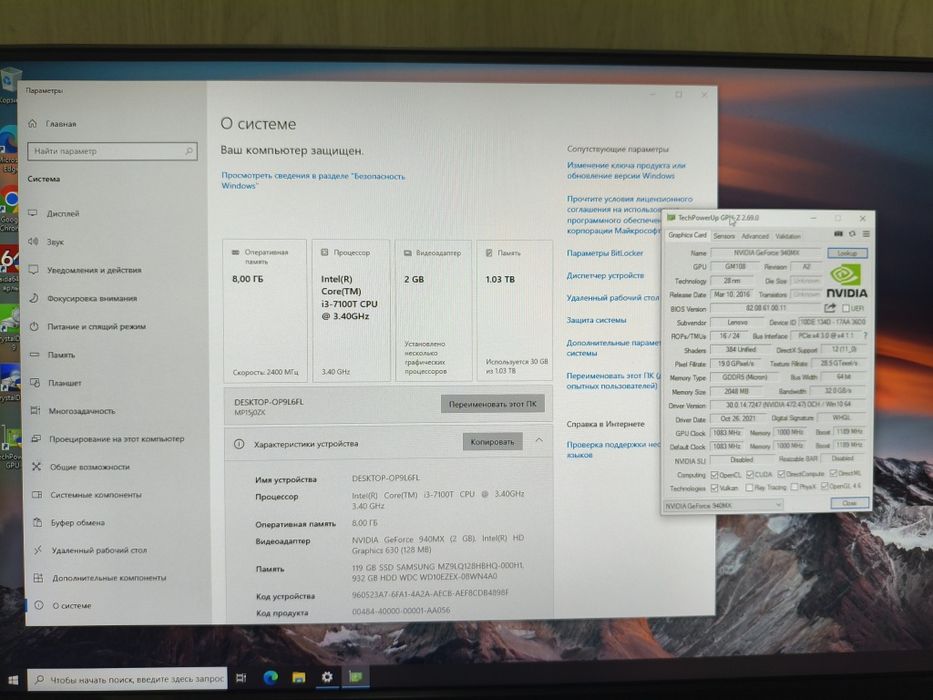Viewport: 933px width, 700px height.
Task: Open the Windows Start menu
Action: 13,679
